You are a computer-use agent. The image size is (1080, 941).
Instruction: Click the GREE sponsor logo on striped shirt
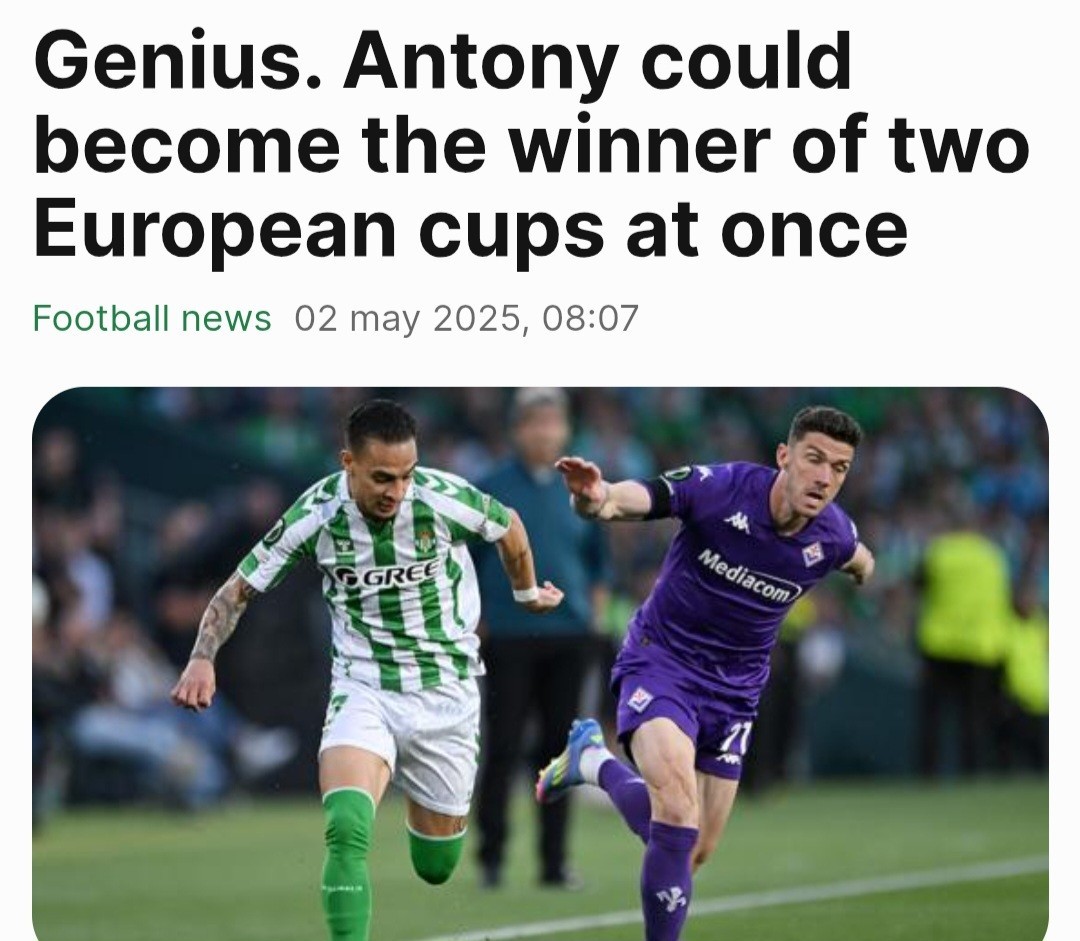386,572
